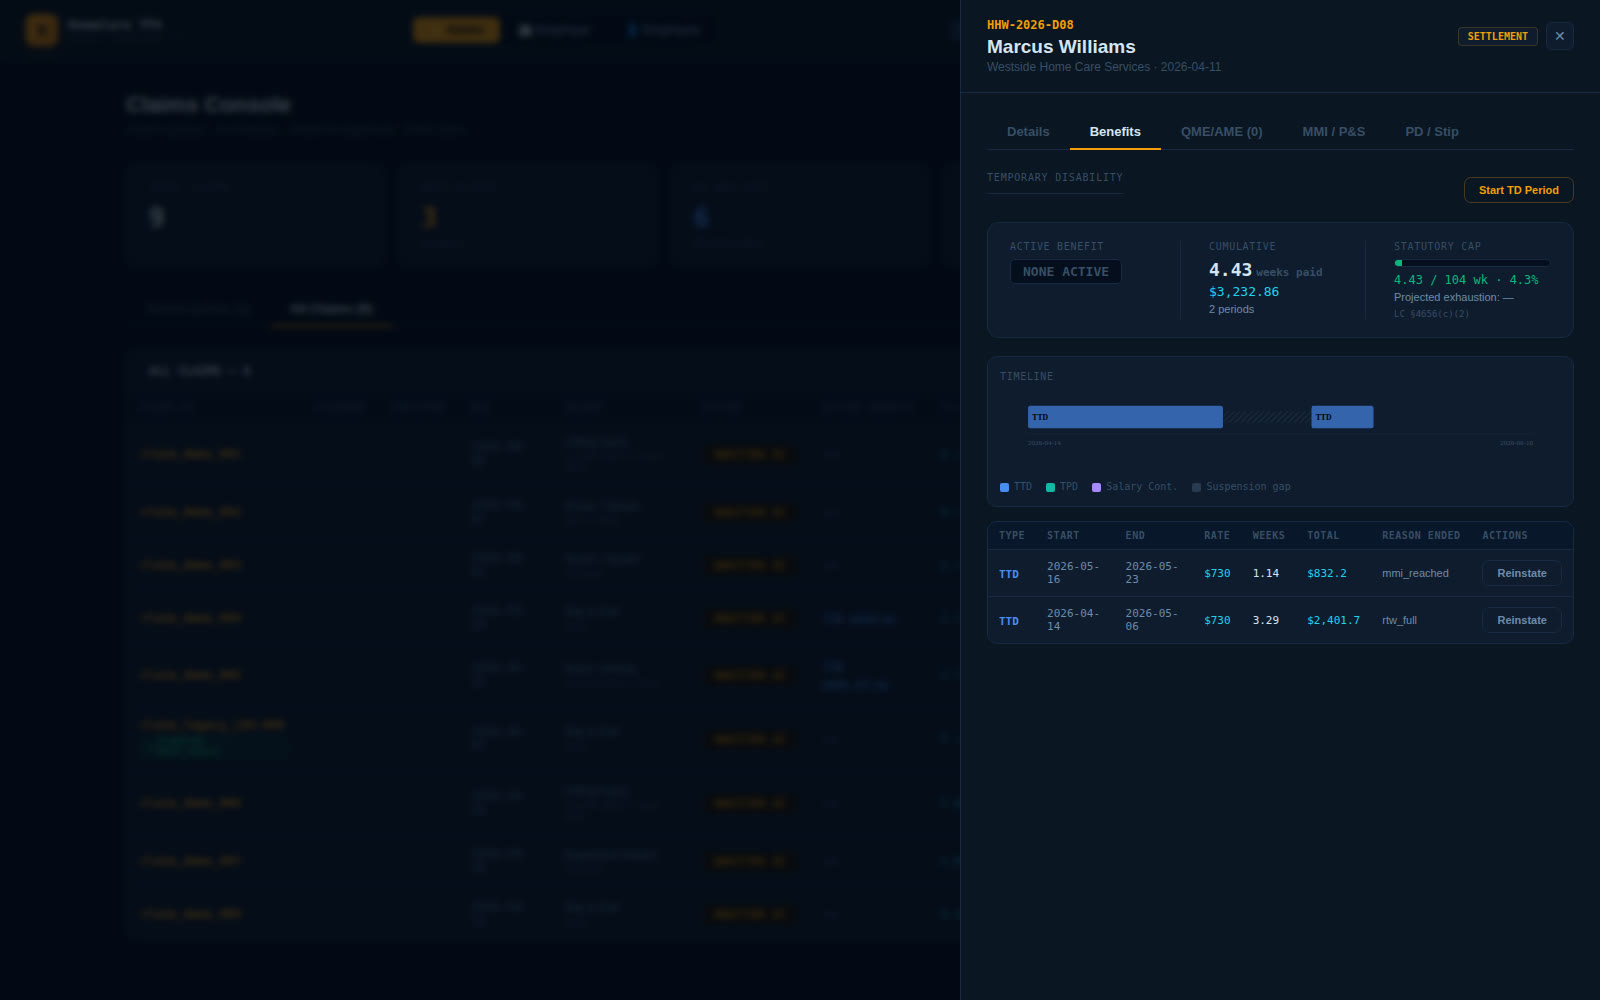This screenshot has height=1000, width=1600.
Task: Switch to the QME/AME (0) tab
Action: coord(1221,132)
